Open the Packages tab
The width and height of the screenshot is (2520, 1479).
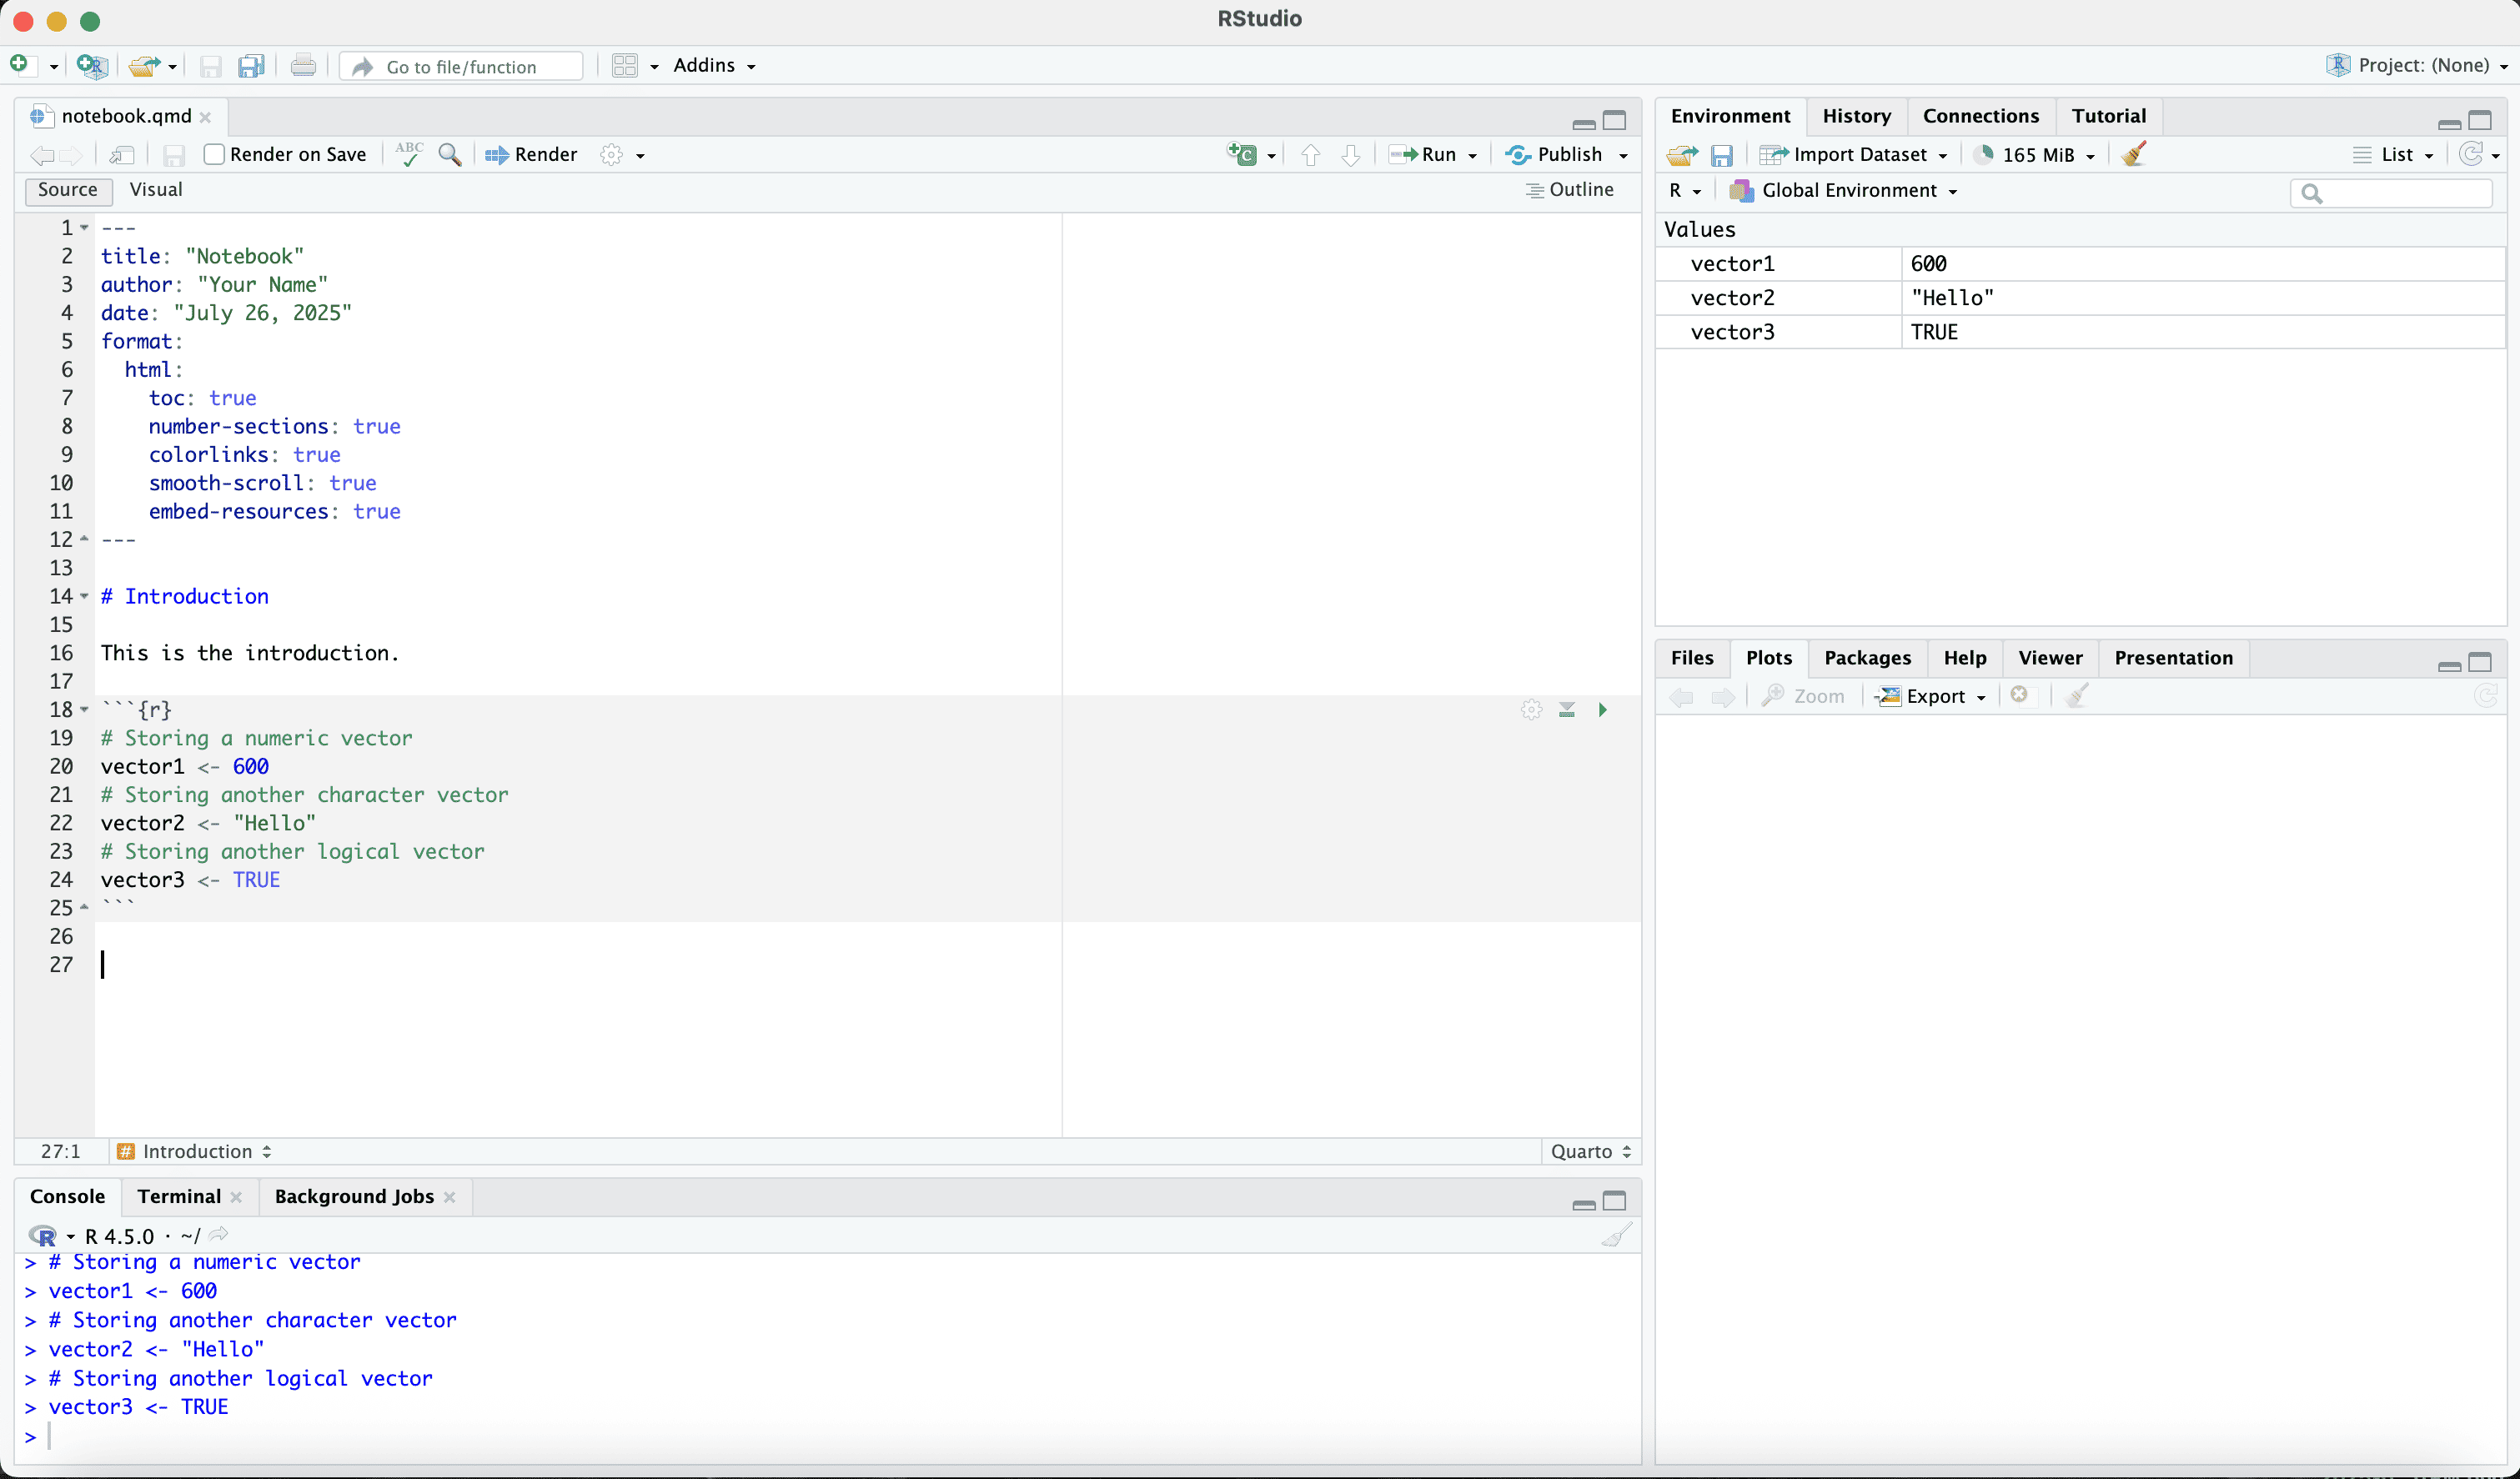(x=1867, y=658)
